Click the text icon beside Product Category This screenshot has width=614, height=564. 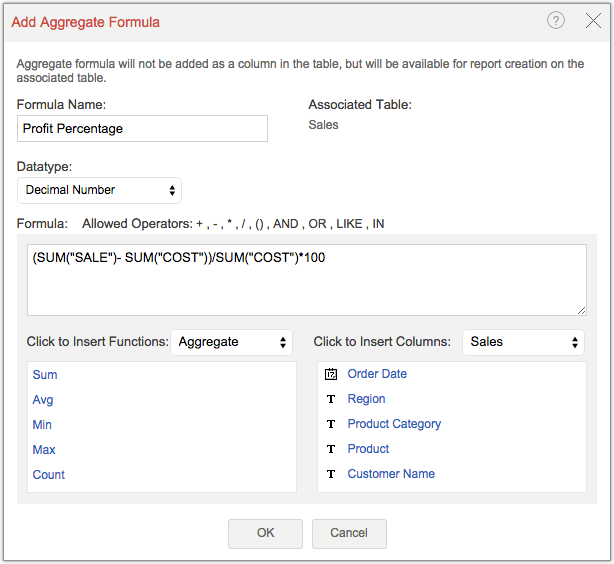point(331,424)
